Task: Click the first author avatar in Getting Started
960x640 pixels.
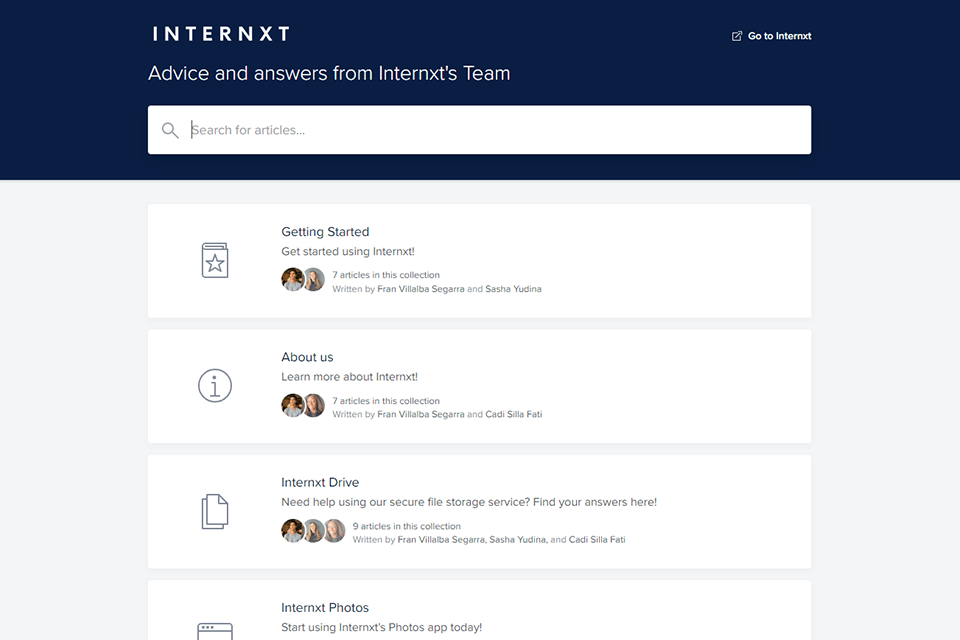Action: coord(292,280)
